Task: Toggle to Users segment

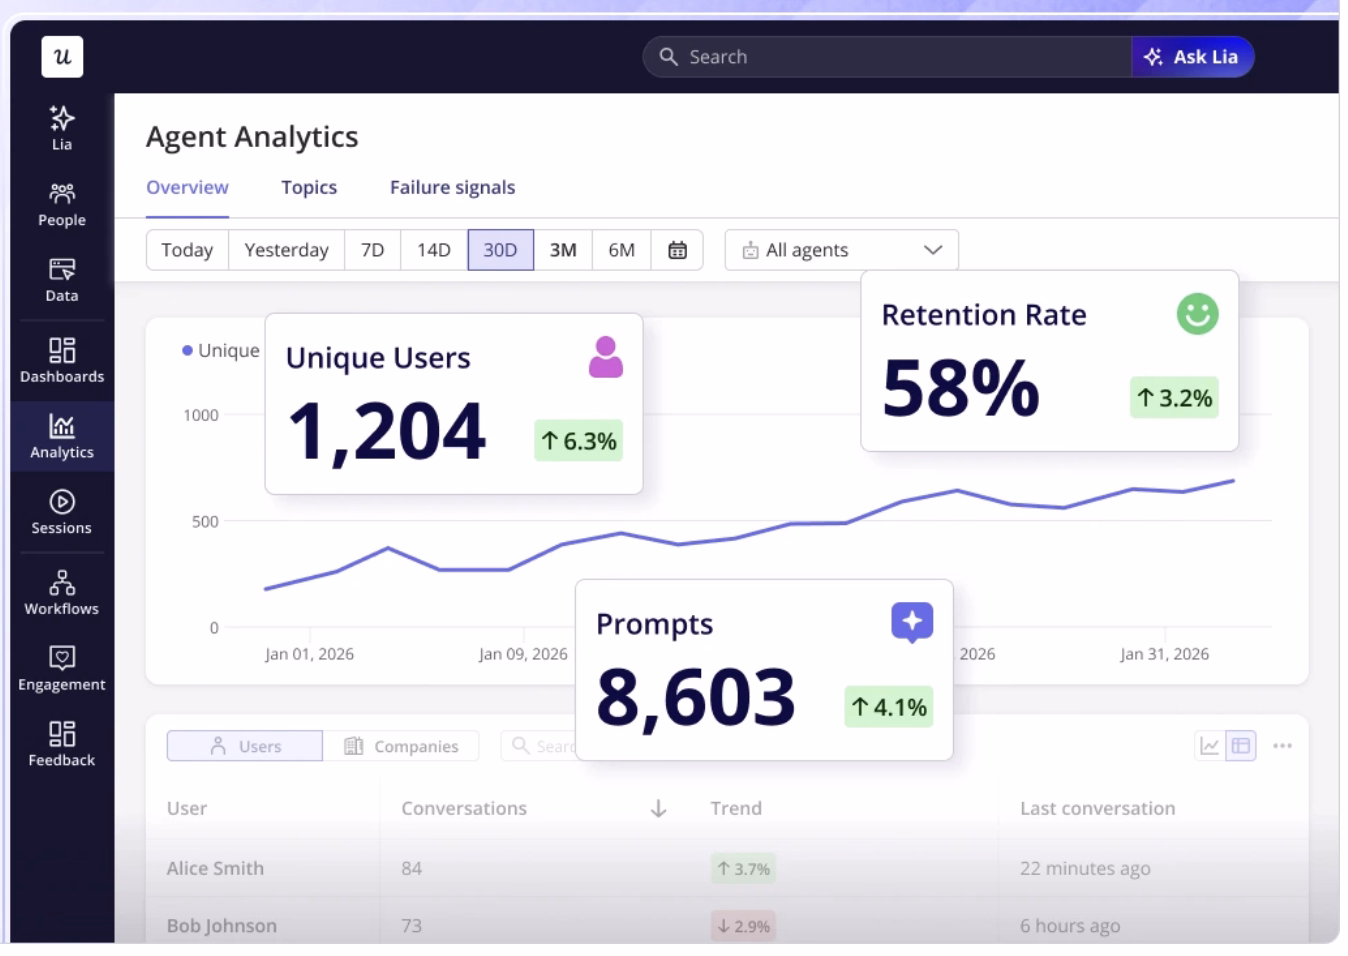Action: [x=245, y=746]
